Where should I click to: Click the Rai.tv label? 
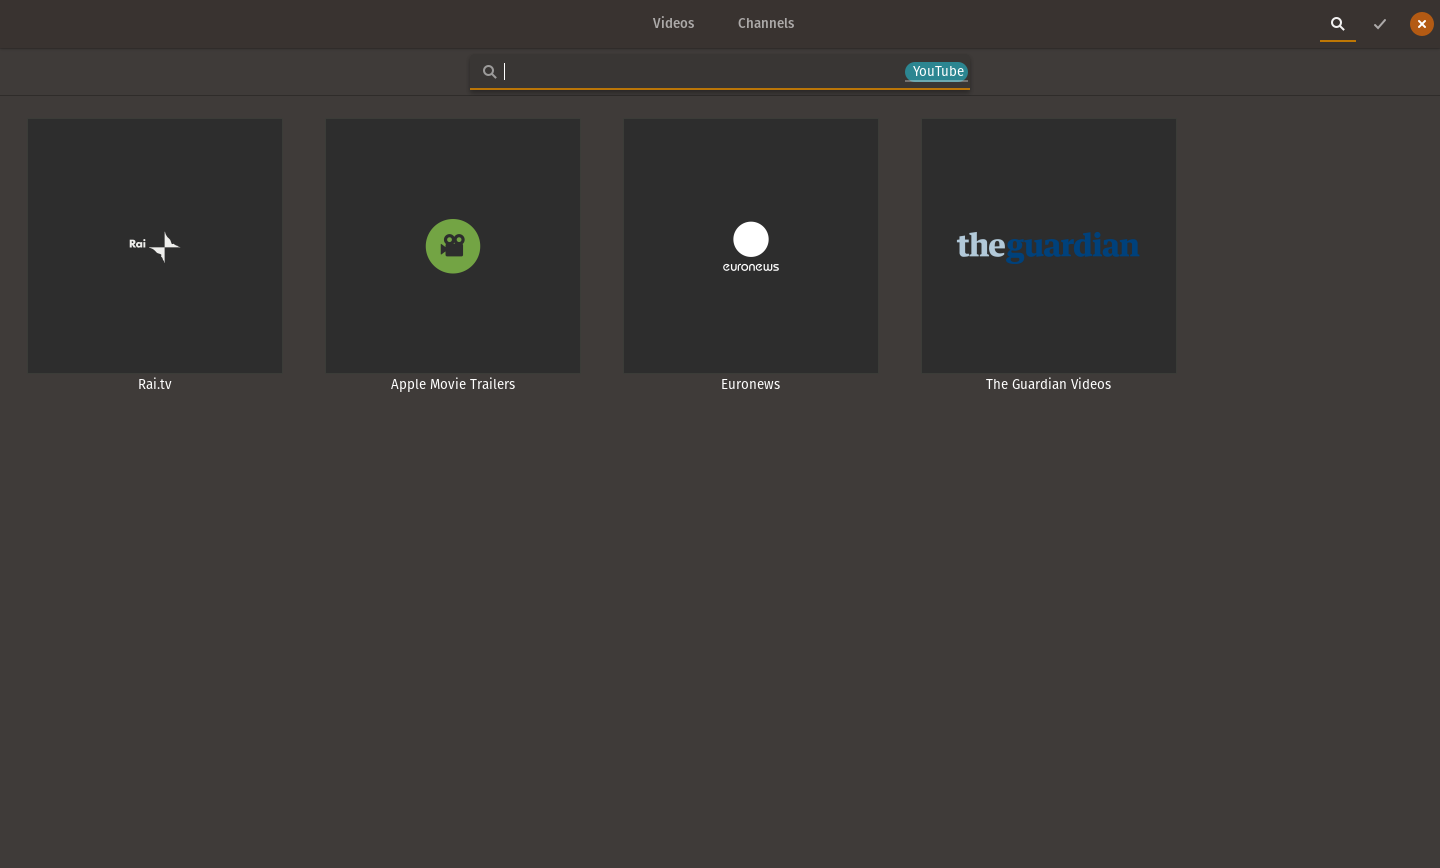(155, 384)
